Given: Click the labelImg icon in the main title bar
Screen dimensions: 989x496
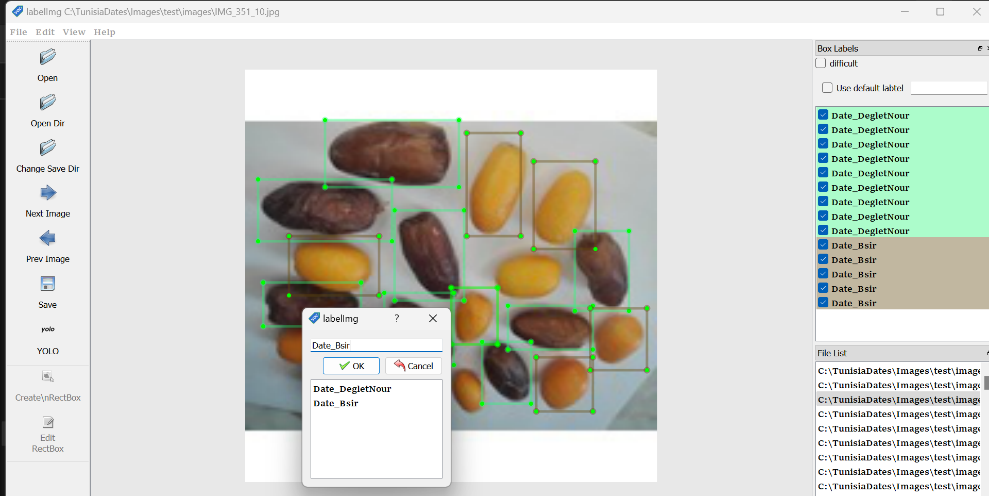Looking at the screenshot, I should pyautogui.click(x=18, y=11).
